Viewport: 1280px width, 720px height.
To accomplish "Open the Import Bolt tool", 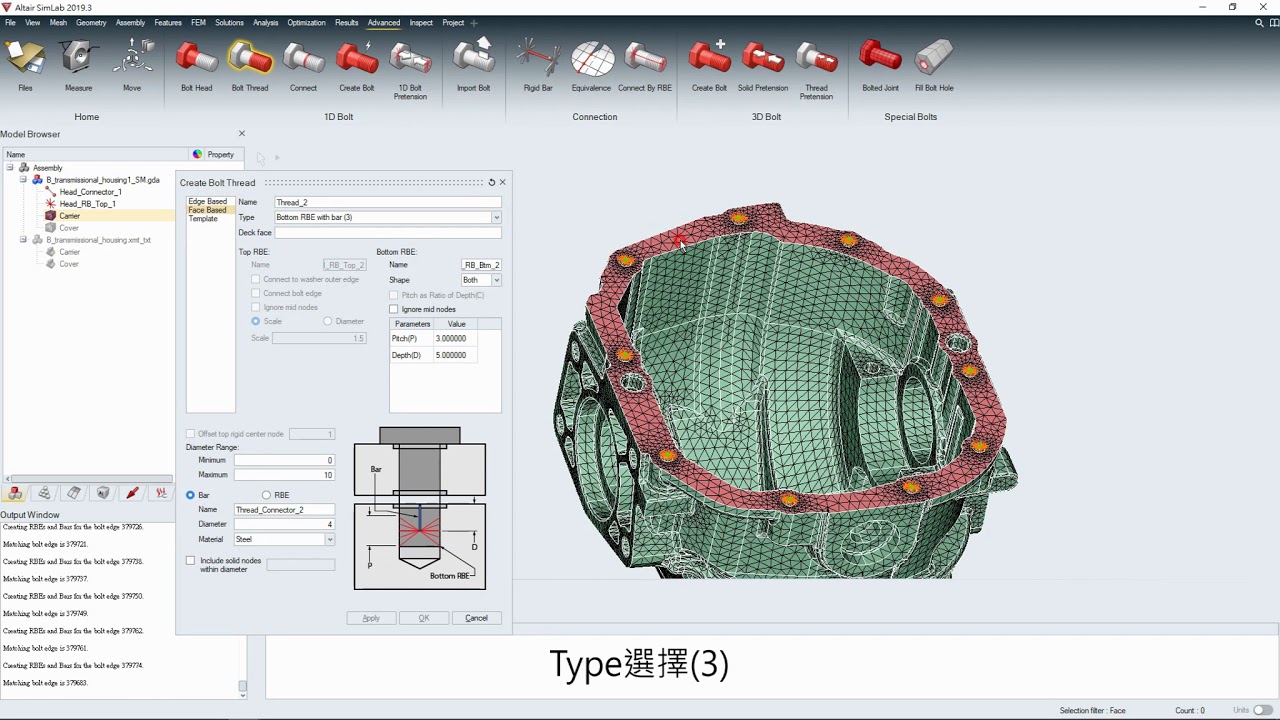I will click(473, 65).
